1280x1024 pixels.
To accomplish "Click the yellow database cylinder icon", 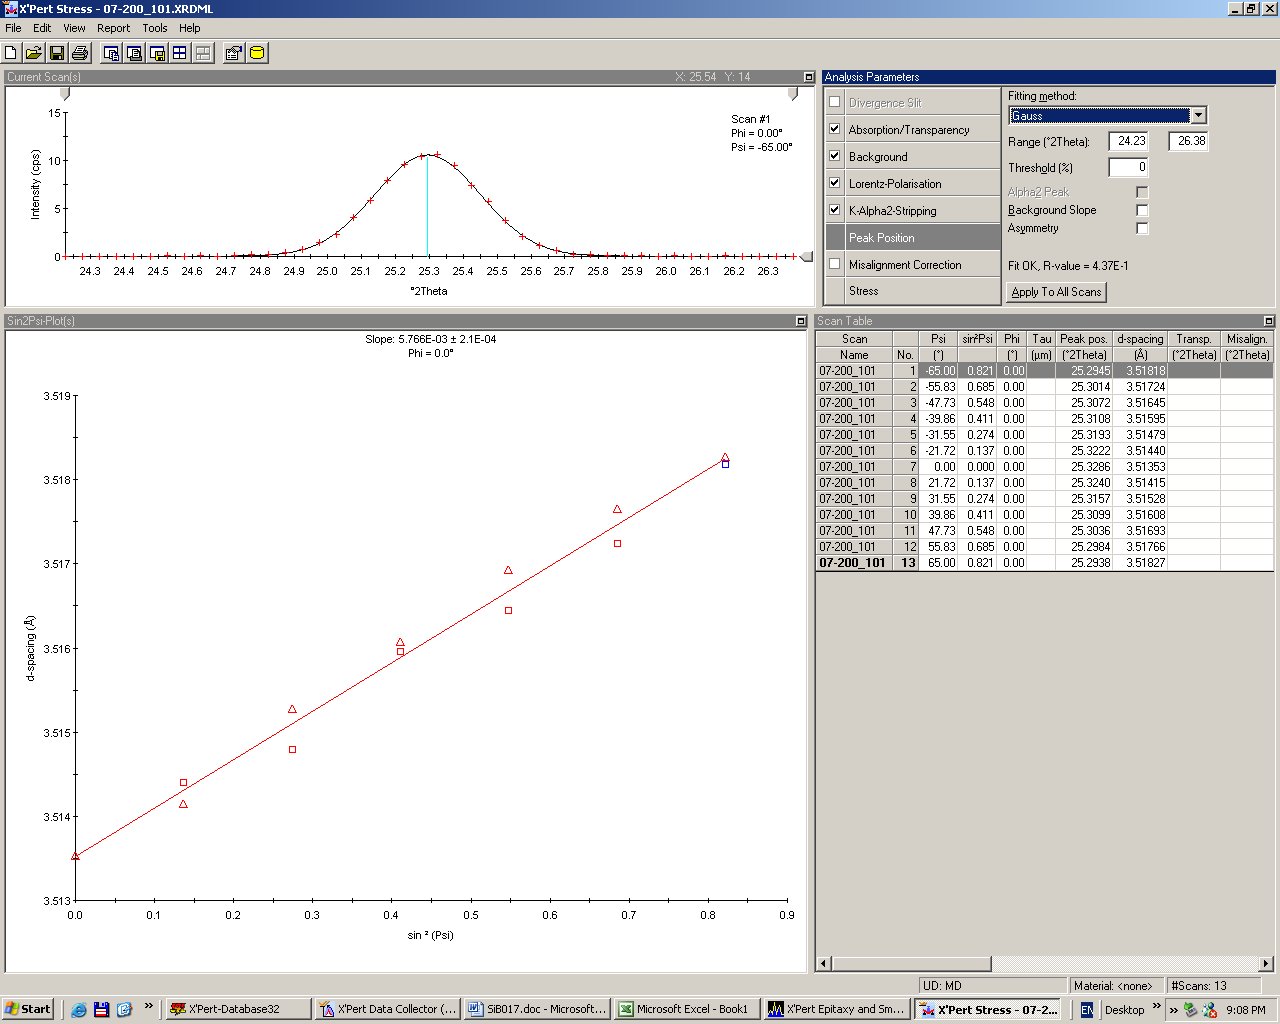I will [257, 53].
